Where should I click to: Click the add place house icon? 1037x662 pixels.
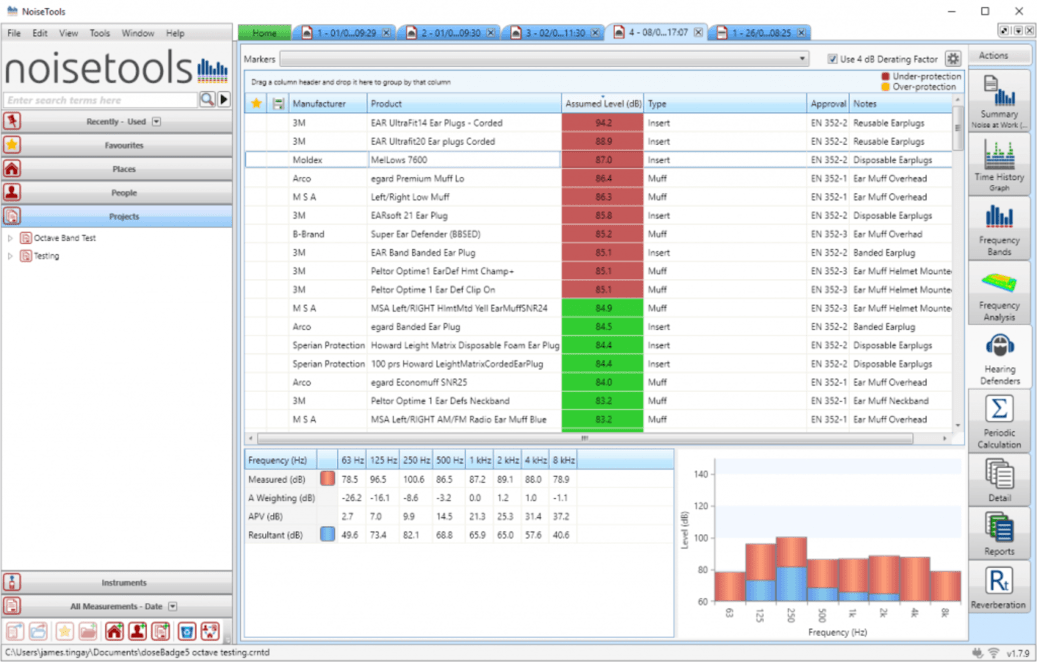tap(114, 632)
